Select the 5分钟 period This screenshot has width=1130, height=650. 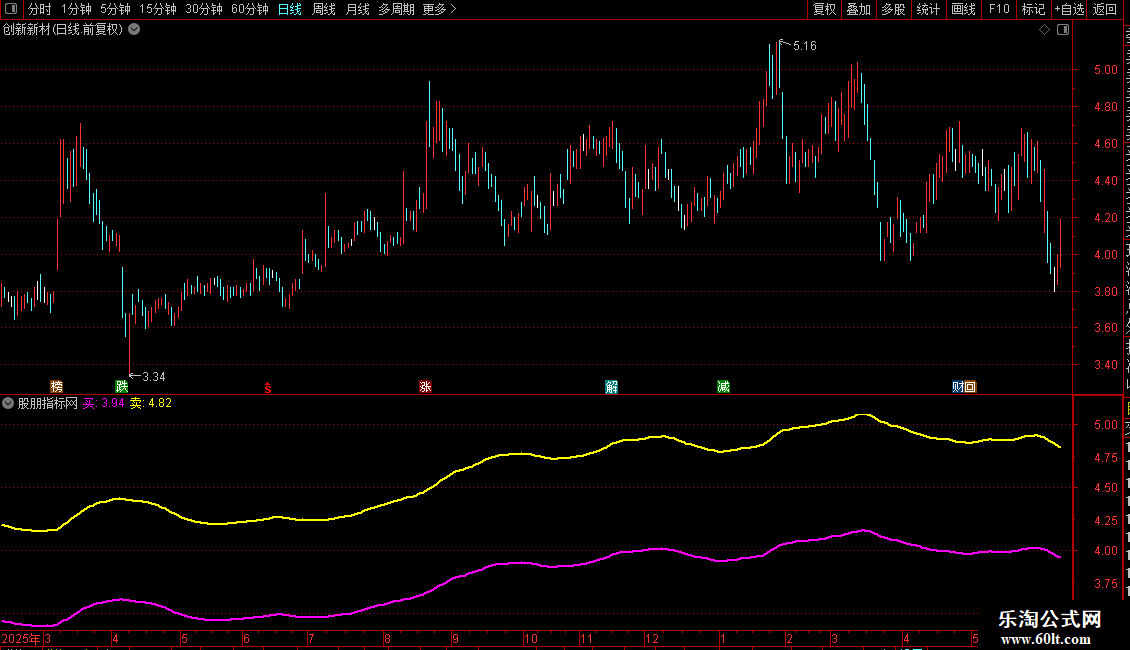click(115, 9)
